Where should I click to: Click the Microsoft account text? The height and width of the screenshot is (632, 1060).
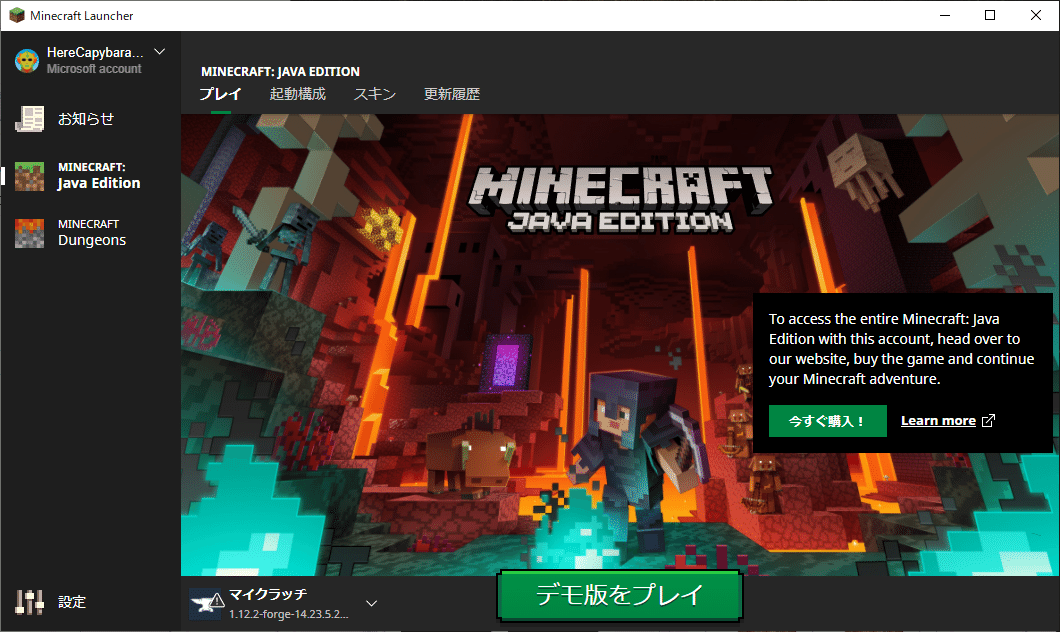coord(94,69)
